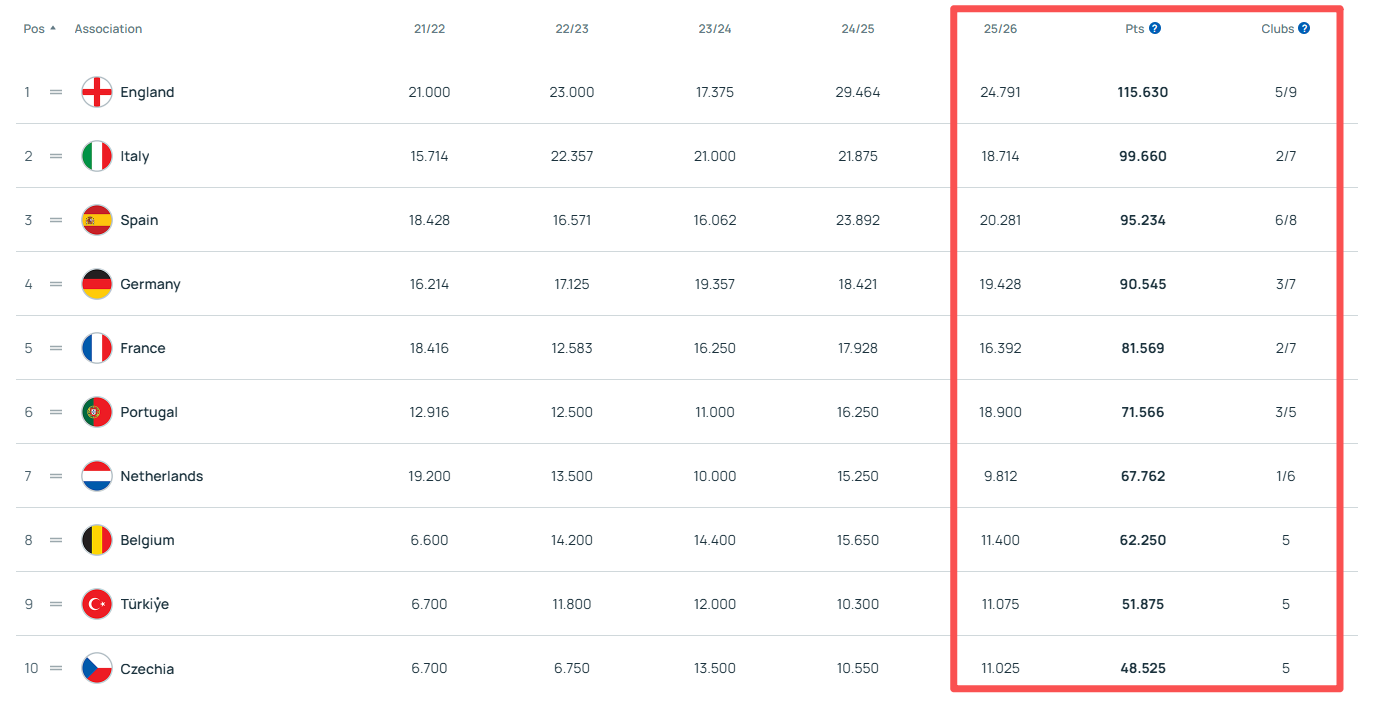This screenshot has width=1374, height=704.
Task: Click the Association column header
Action: [108, 29]
